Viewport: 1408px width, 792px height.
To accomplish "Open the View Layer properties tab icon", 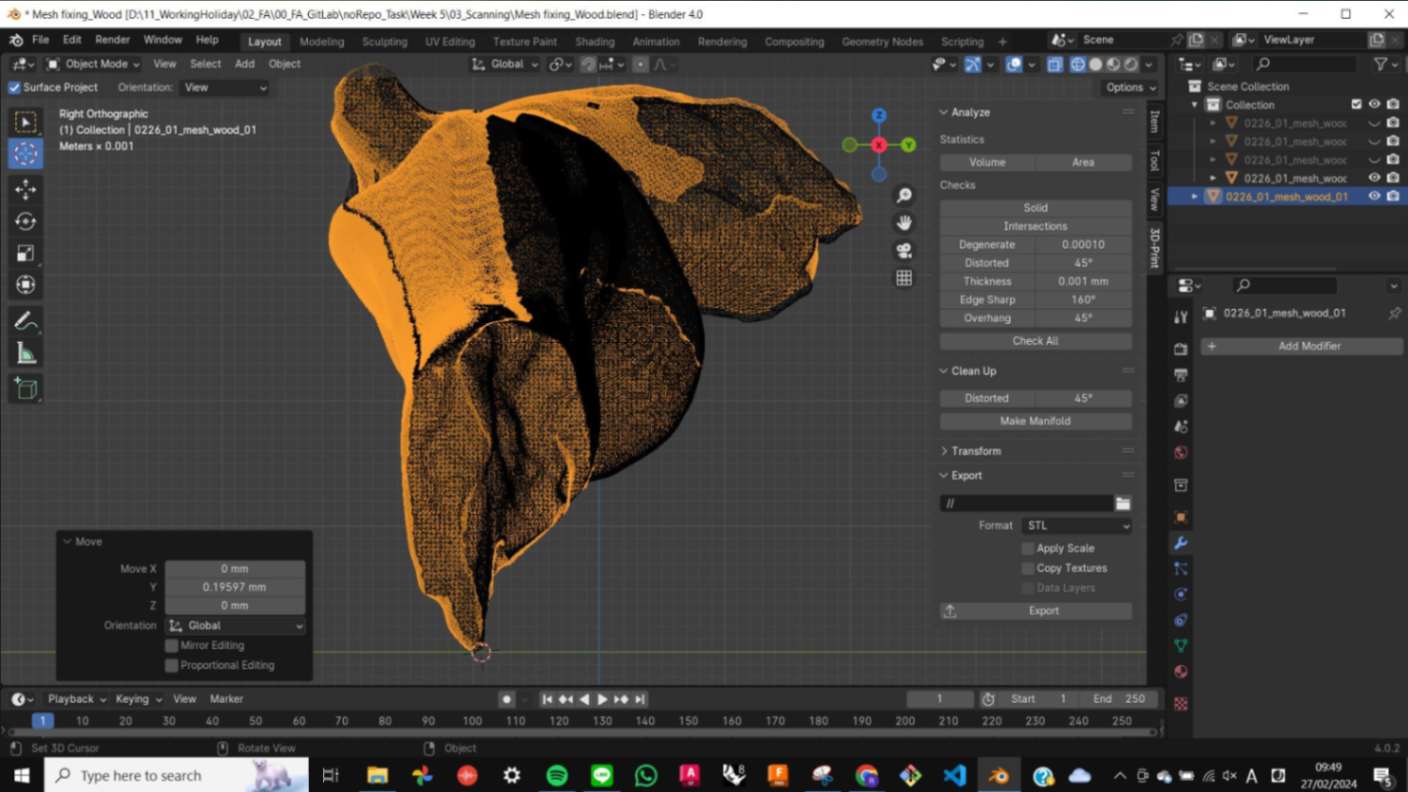I will (1181, 401).
